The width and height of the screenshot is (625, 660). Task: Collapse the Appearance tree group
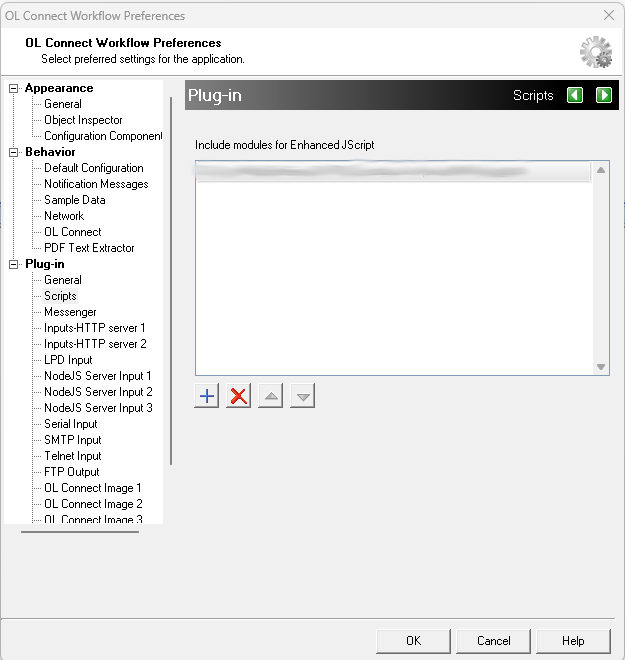(13, 88)
